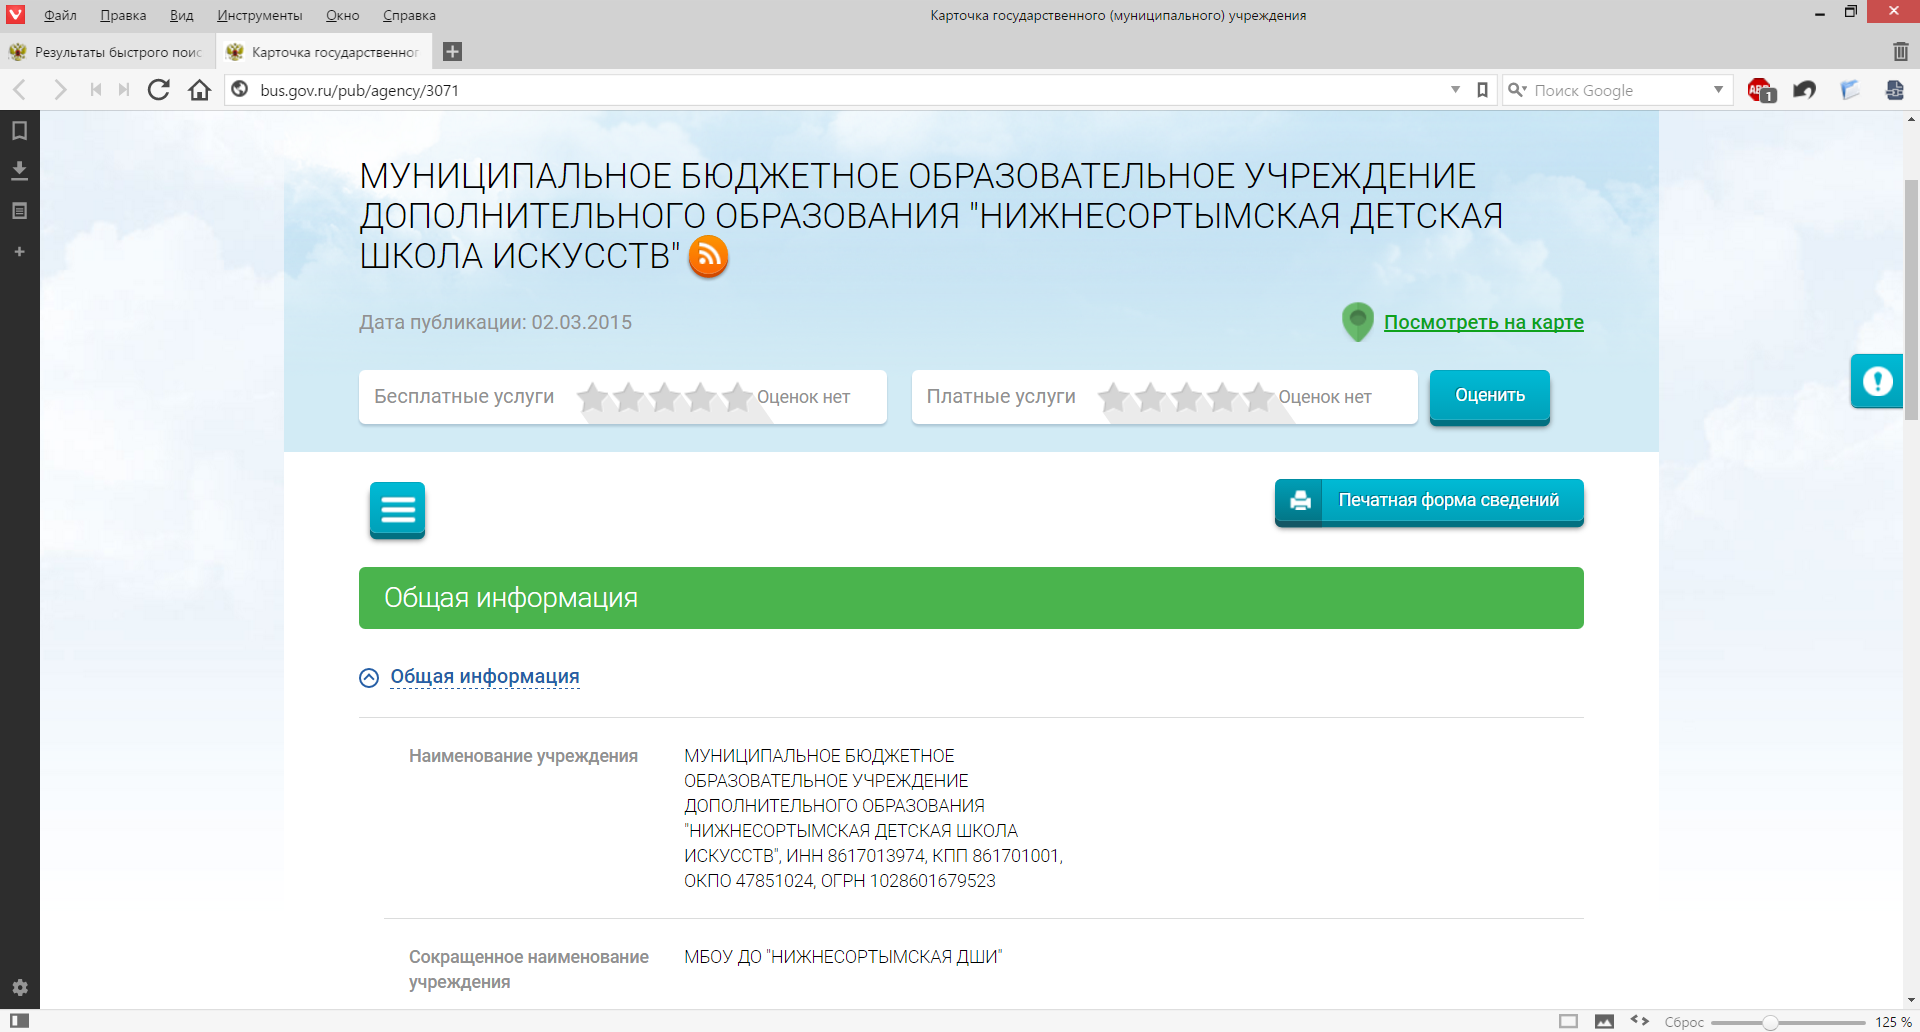The image size is (1920, 1032).
Task: Bookmark this page from the address bar
Action: [x=1482, y=90]
